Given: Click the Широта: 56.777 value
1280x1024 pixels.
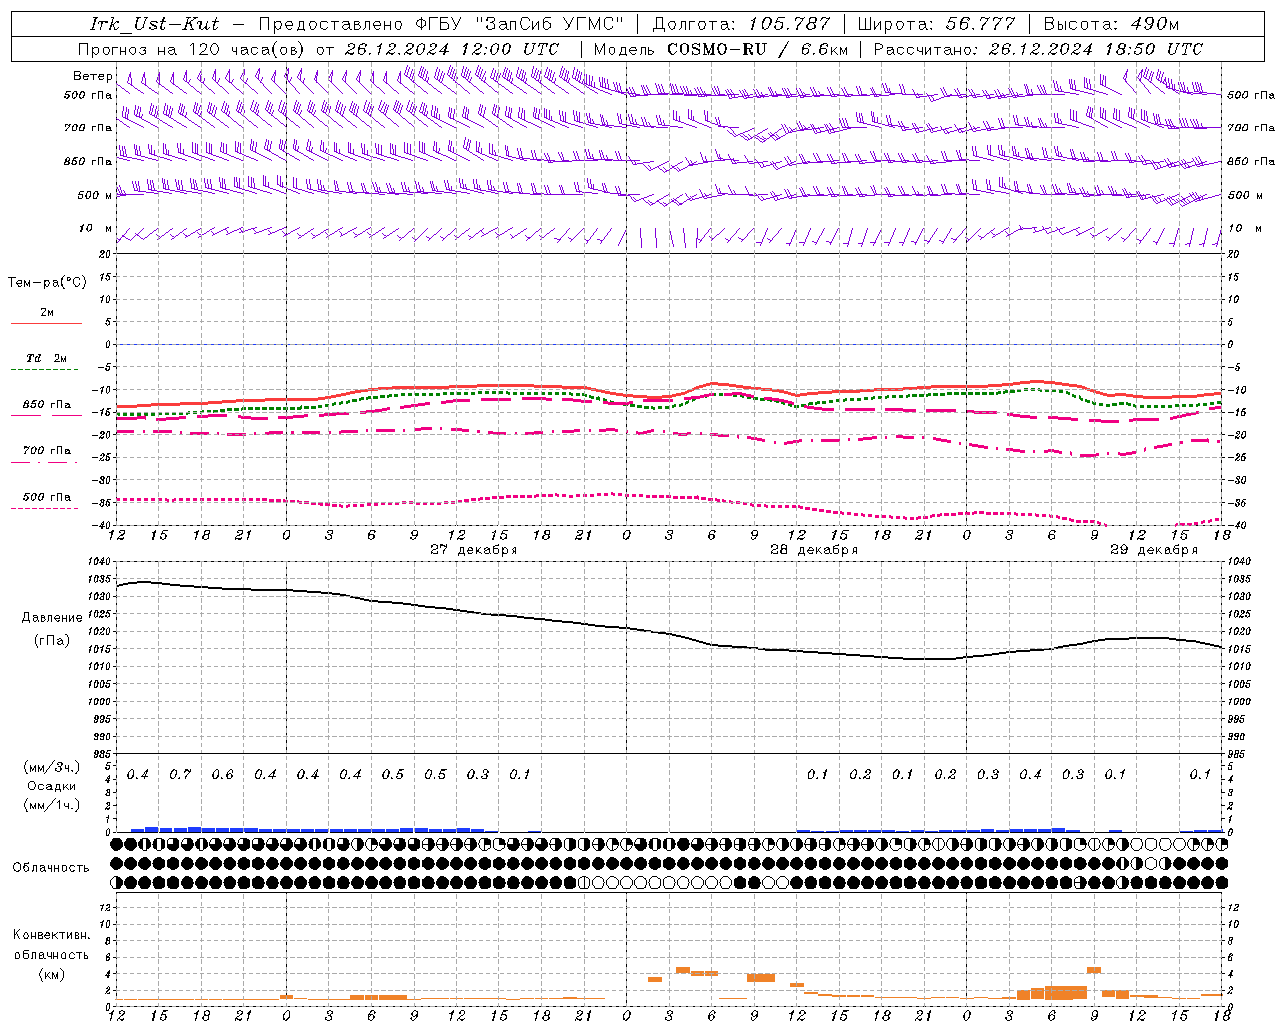Looking at the screenshot, I should pos(936,24).
